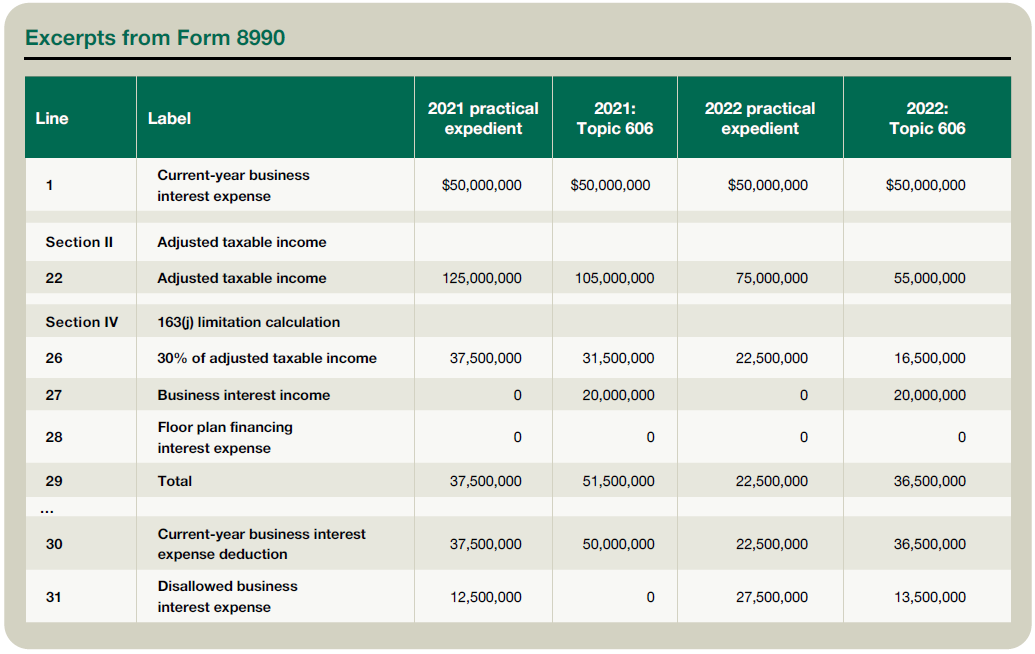Select the '163(j) limitation calculation' label
The width and height of the screenshot is (1035, 654).
point(248,322)
